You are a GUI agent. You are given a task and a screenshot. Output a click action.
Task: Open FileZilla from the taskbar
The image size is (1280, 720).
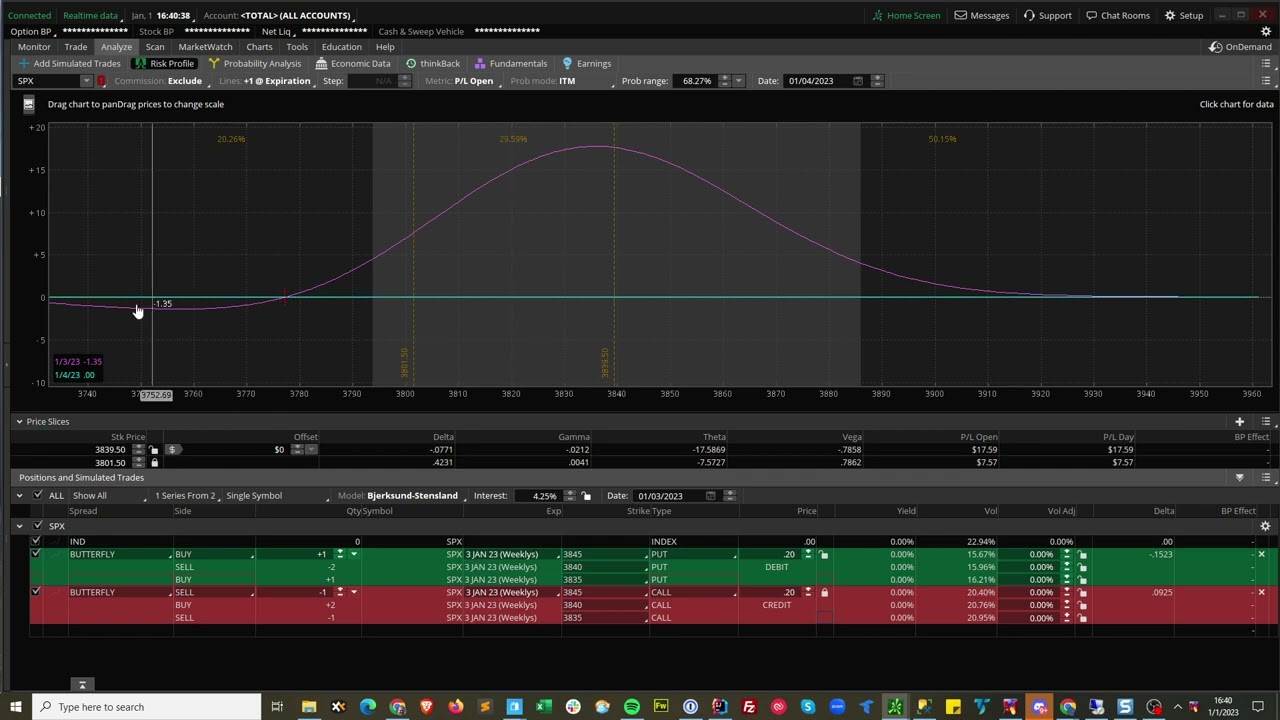click(749, 707)
